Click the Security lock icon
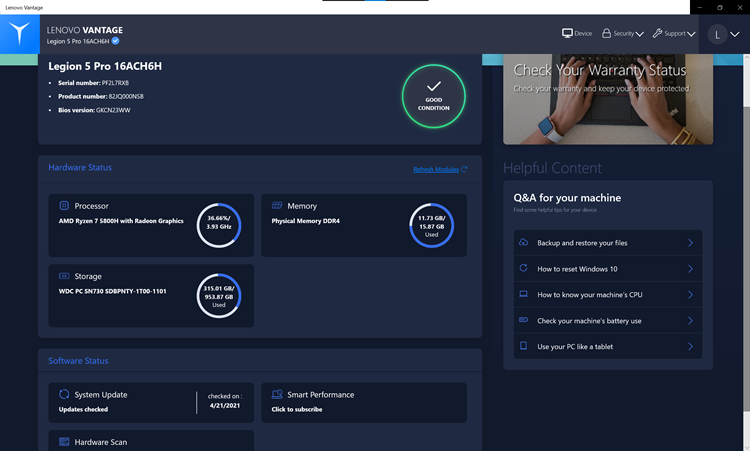This screenshot has height=451, width=750. click(607, 33)
